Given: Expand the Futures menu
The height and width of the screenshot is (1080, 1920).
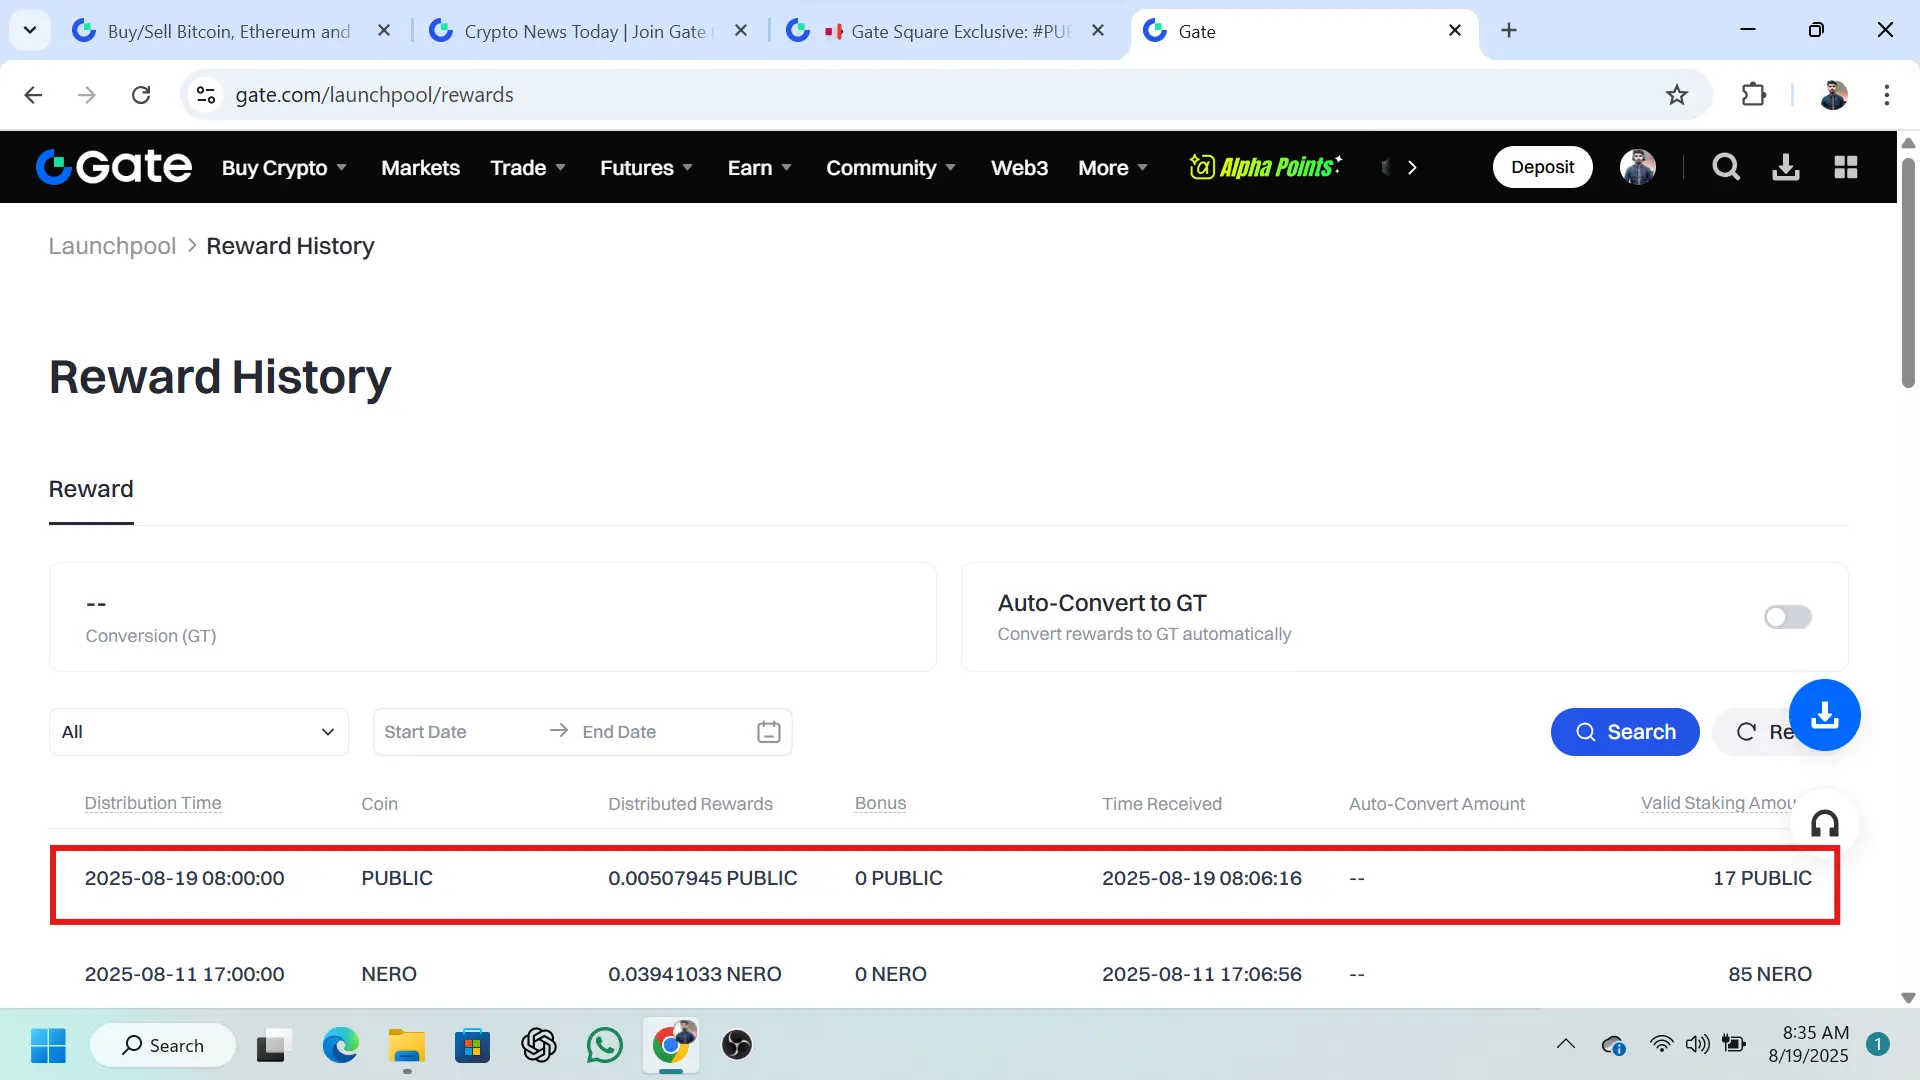Looking at the screenshot, I should coord(647,167).
